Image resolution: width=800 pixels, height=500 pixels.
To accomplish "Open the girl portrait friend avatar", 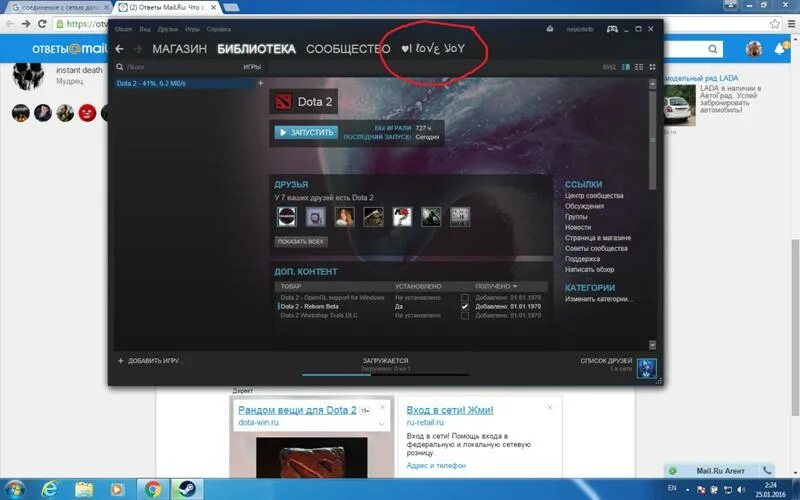I will pyautogui.click(x=344, y=217).
